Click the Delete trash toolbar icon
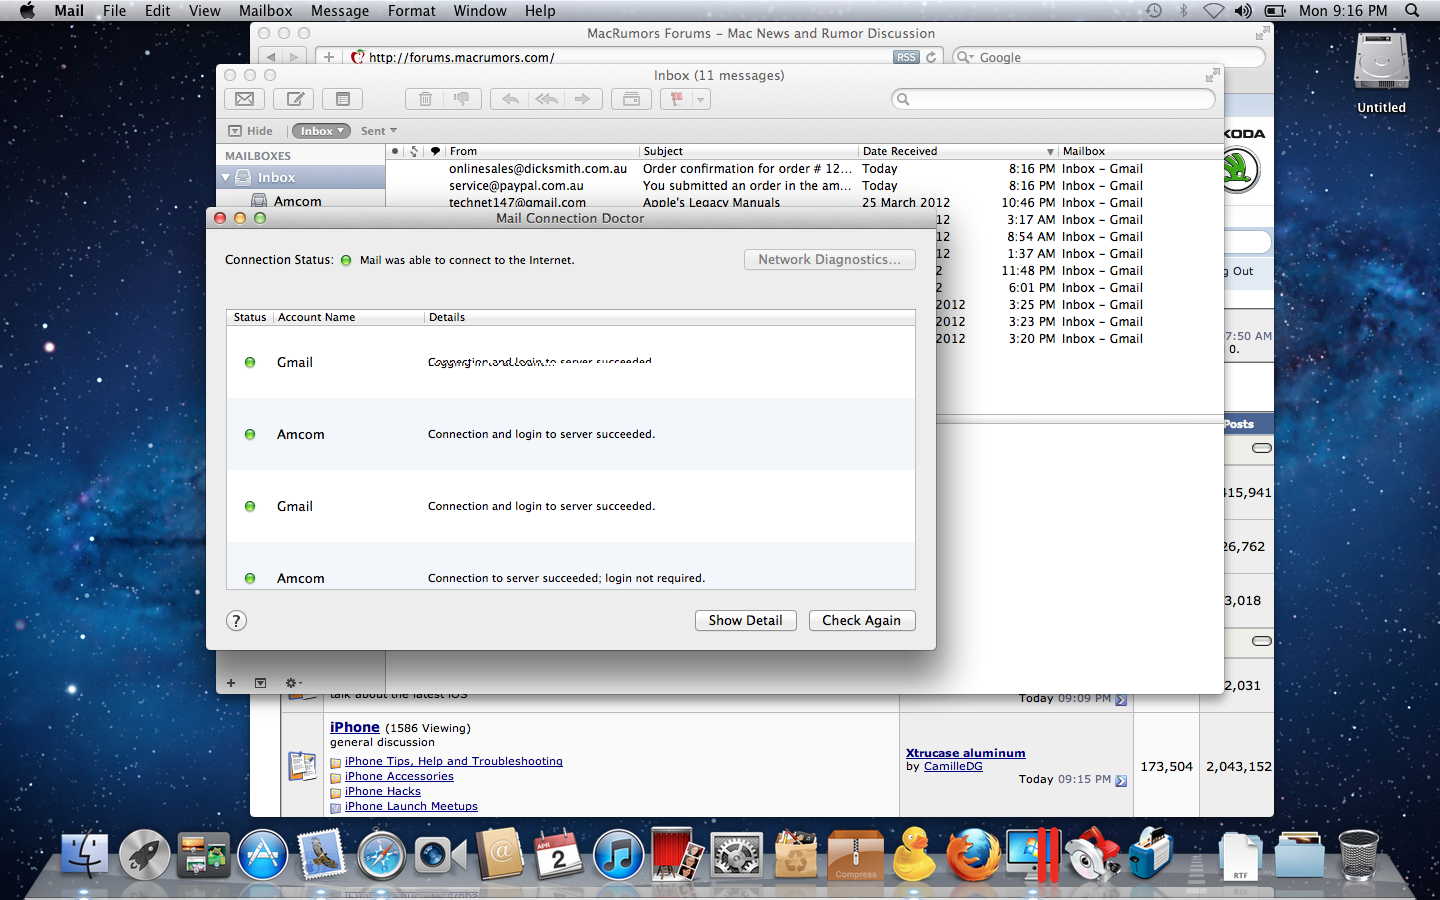Viewport: 1440px width, 900px height. coord(425,99)
